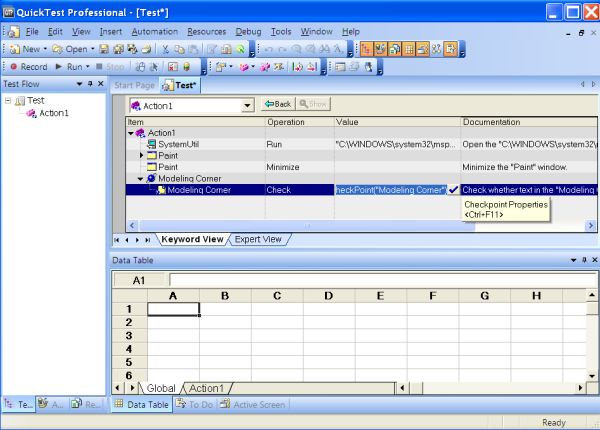The height and width of the screenshot is (430, 600).
Task: Open the Open button dropdown arrow
Action: [x=92, y=49]
